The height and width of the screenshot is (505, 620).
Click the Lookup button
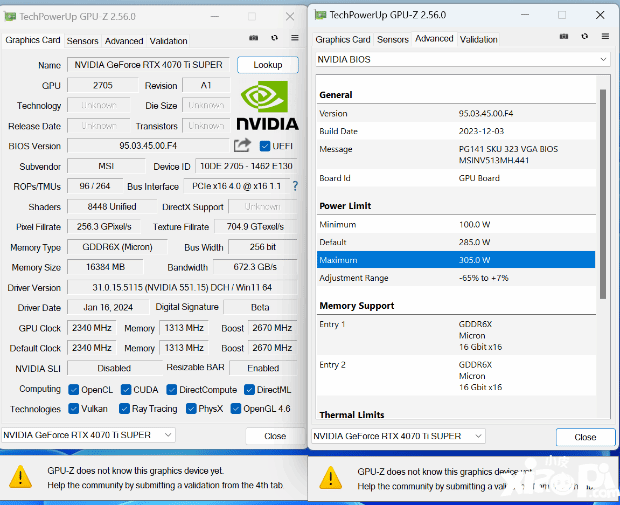click(268, 65)
